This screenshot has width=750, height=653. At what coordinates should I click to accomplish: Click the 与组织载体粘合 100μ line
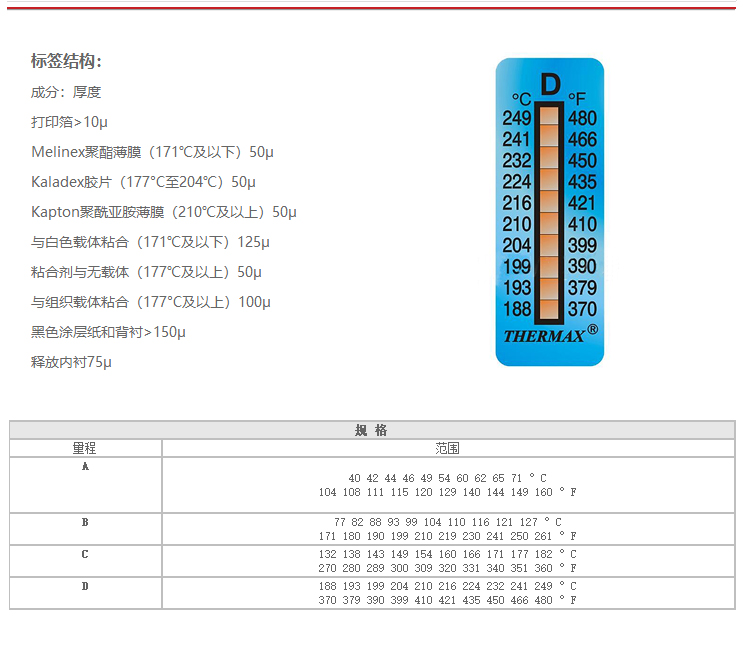(151, 302)
